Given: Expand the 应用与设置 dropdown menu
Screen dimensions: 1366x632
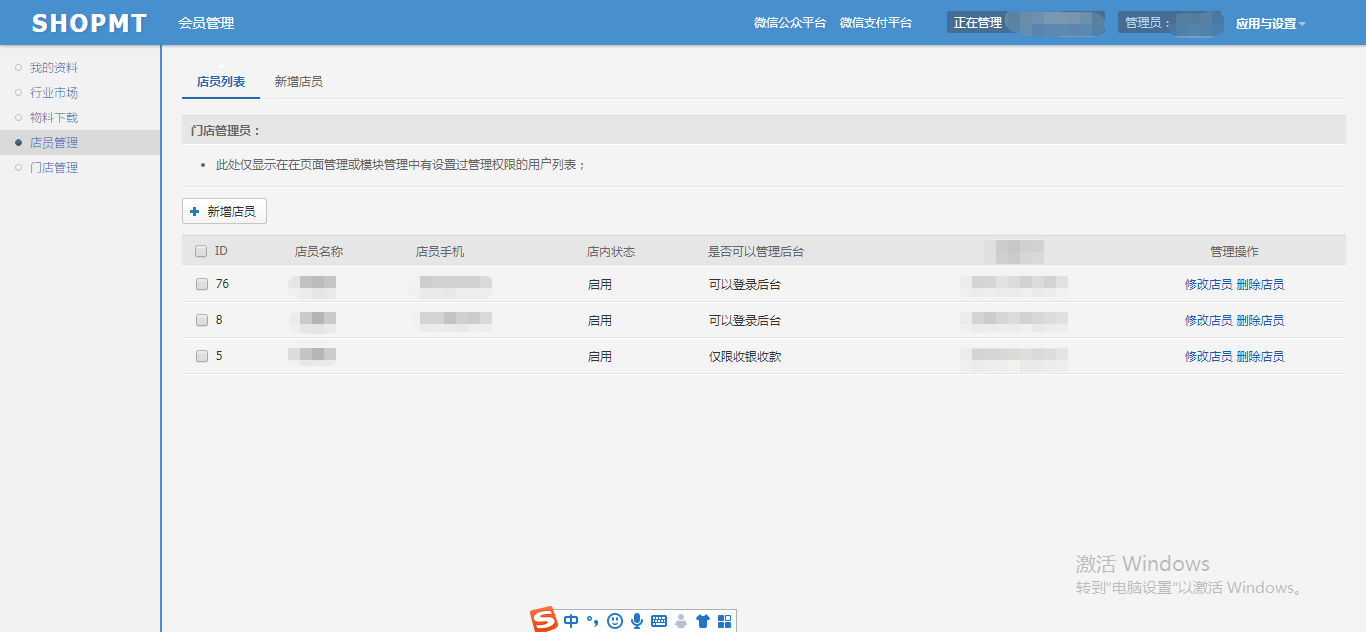Looking at the screenshot, I should pyautogui.click(x=1270, y=24).
